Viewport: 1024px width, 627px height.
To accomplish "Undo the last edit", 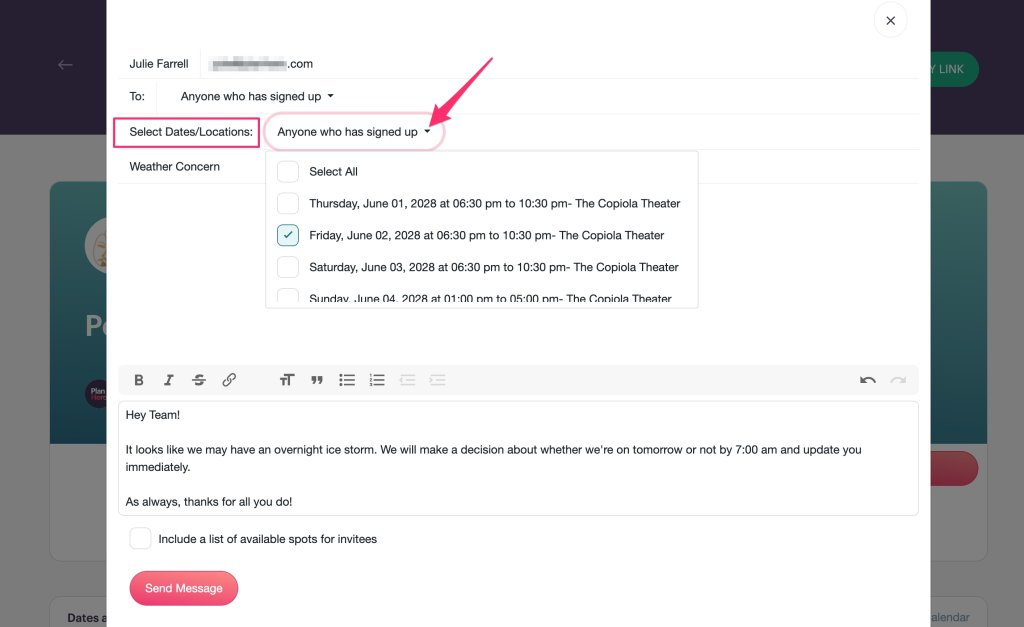I will click(x=867, y=380).
